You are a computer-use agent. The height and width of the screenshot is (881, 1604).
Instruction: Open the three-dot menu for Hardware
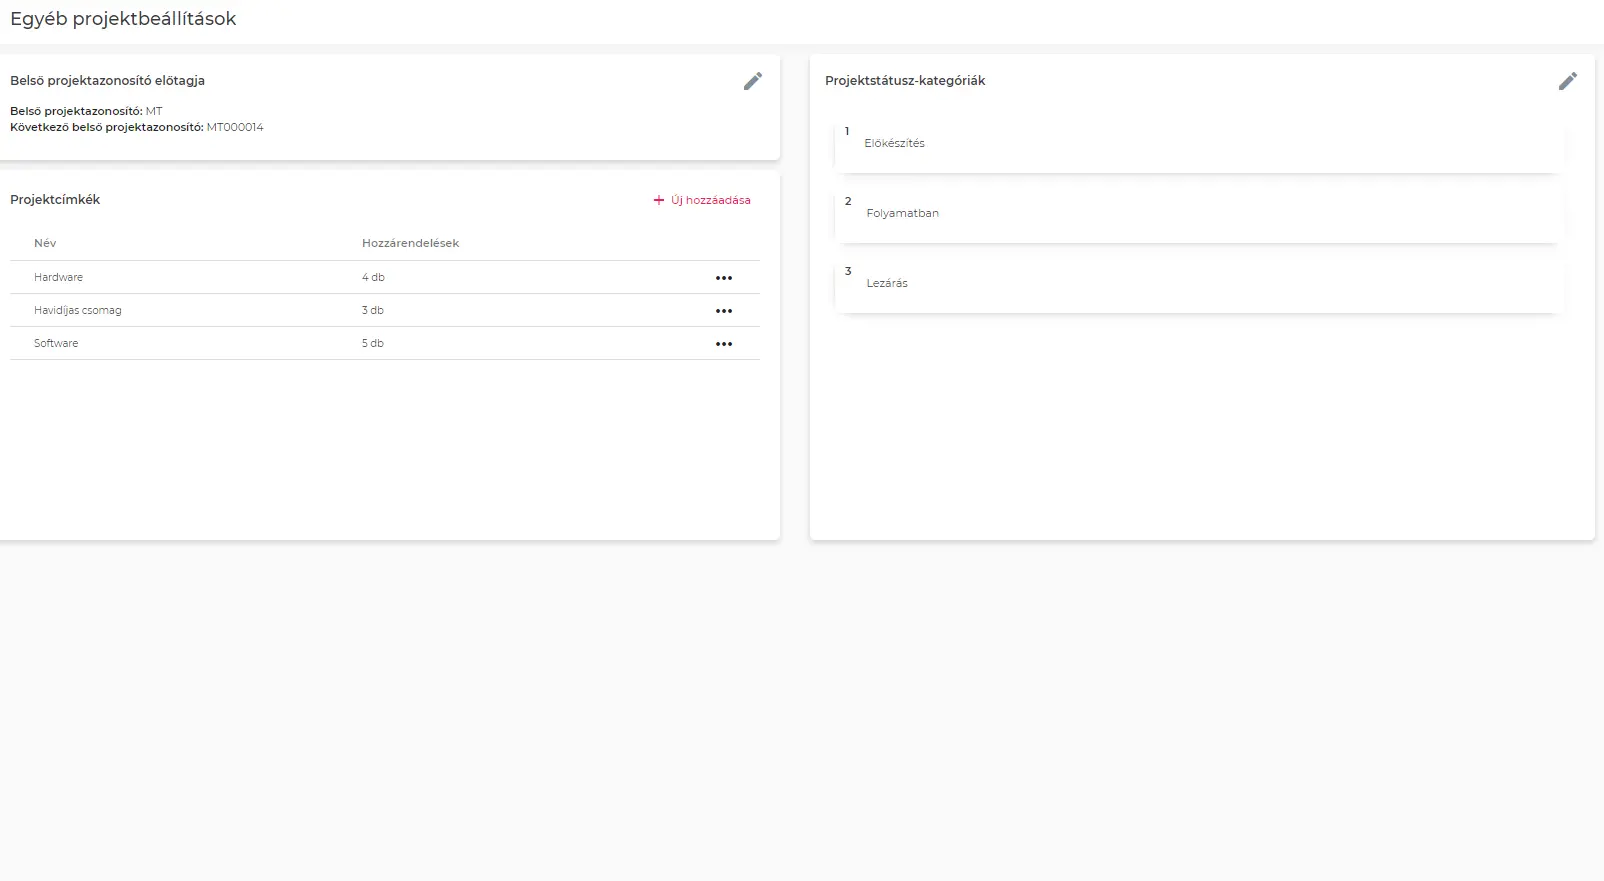(724, 278)
